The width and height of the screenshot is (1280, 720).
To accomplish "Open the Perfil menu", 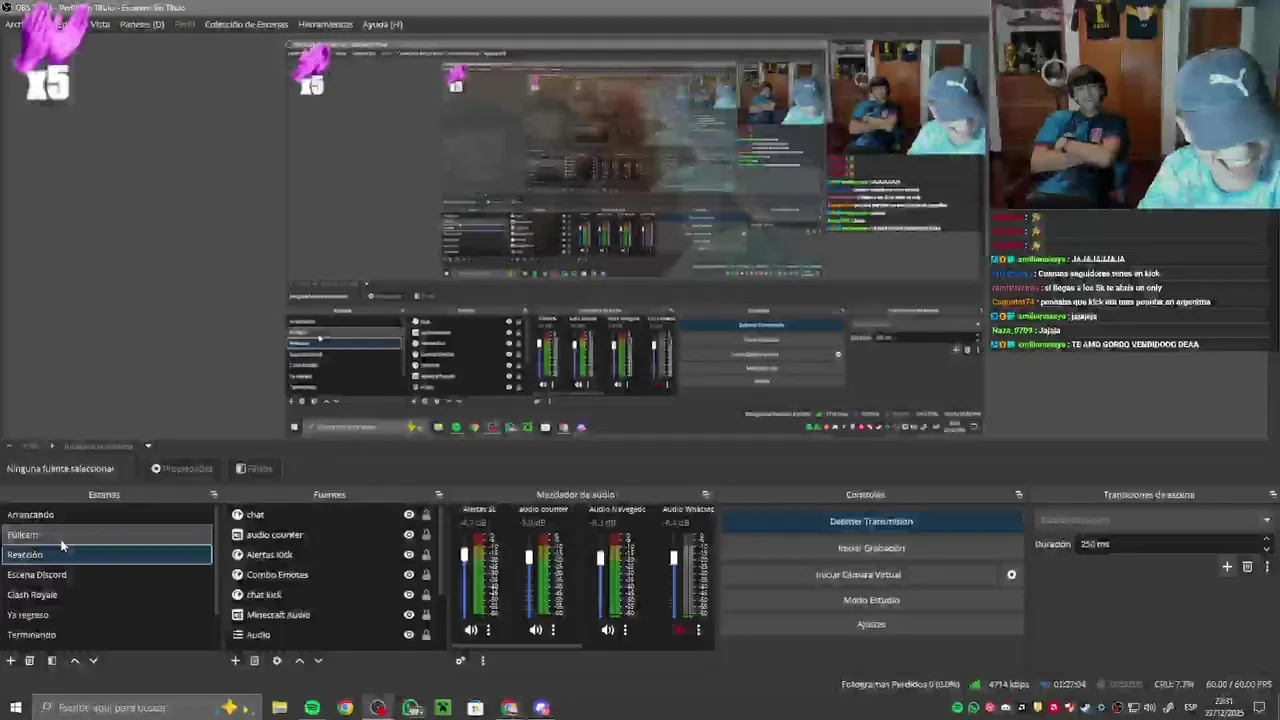I will (185, 24).
